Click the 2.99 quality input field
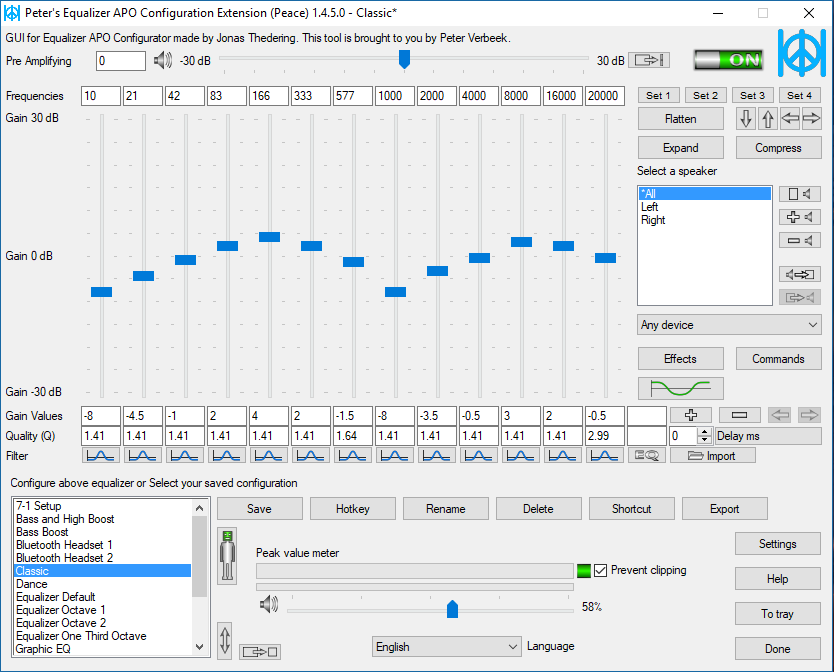The image size is (834, 672). pyautogui.click(x=605, y=436)
